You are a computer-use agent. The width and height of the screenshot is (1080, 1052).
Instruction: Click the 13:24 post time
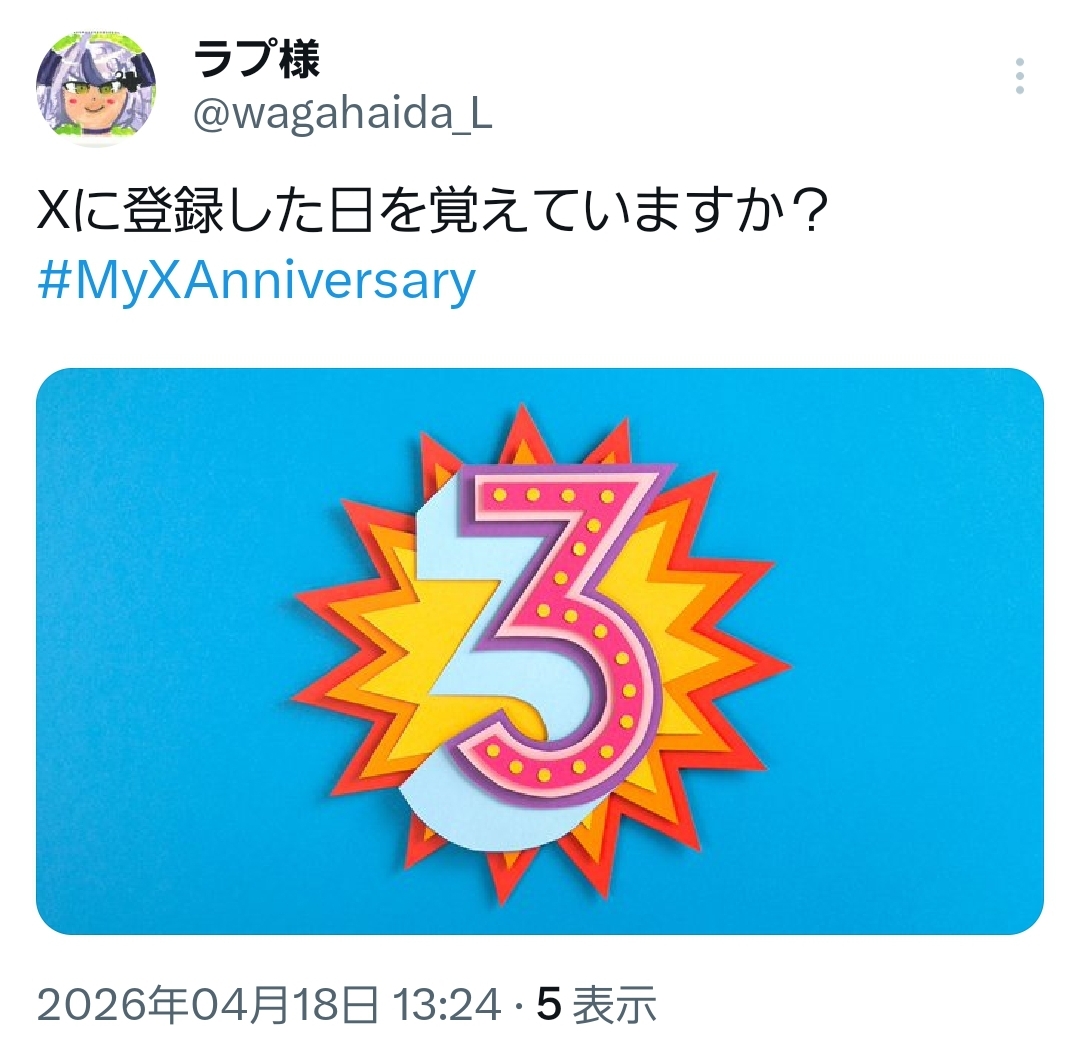(x=446, y=1004)
